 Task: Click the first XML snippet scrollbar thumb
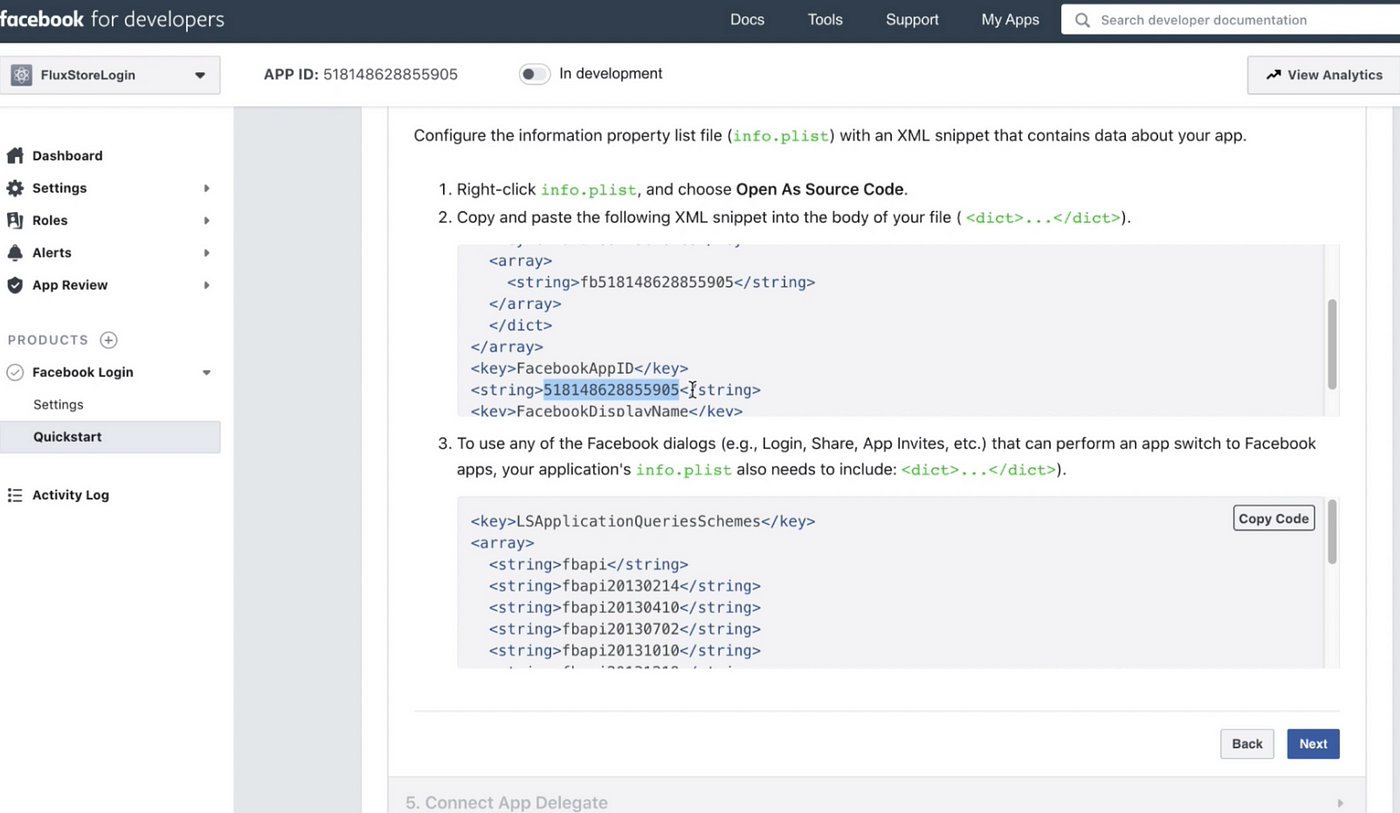click(1332, 344)
